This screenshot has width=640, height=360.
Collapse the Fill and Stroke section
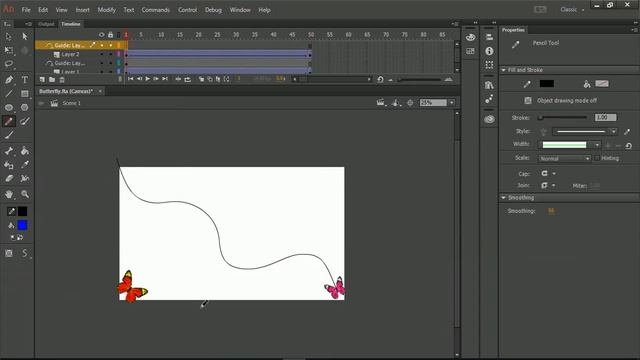(504, 70)
